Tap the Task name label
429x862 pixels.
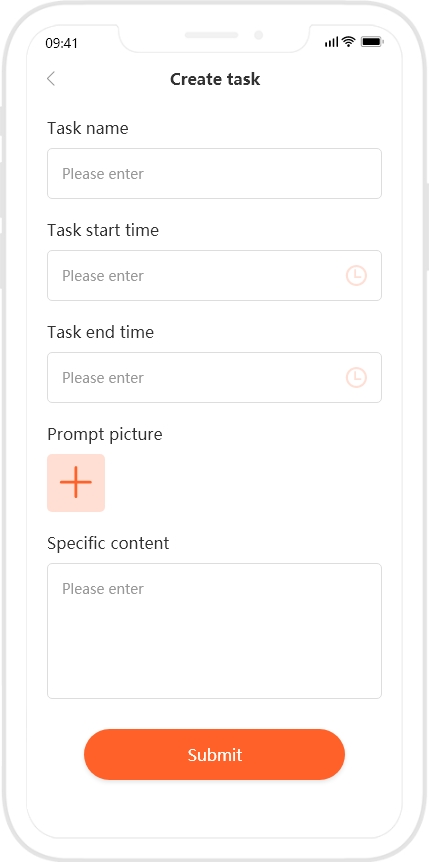click(x=87, y=128)
